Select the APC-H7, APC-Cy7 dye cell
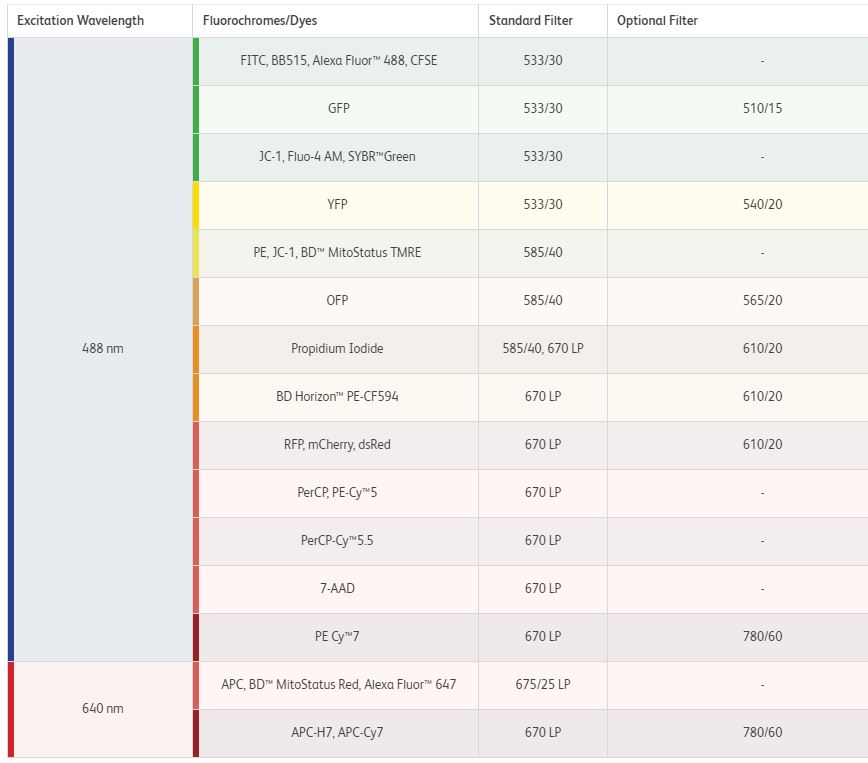This screenshot has width=868, height=763. [x=337, y=733]
